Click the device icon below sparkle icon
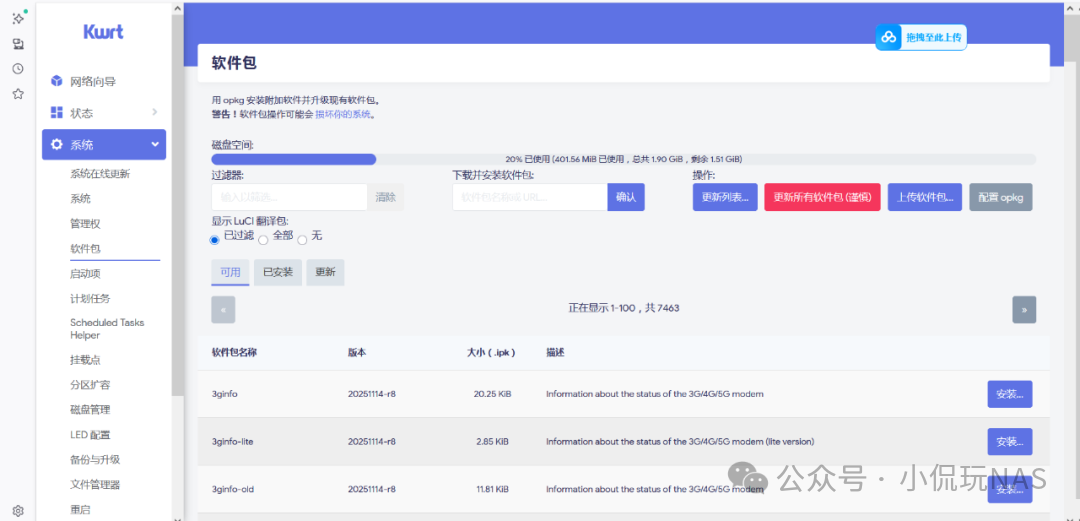The height and width of the screenshot is (521, 1080). pos(19,44)
